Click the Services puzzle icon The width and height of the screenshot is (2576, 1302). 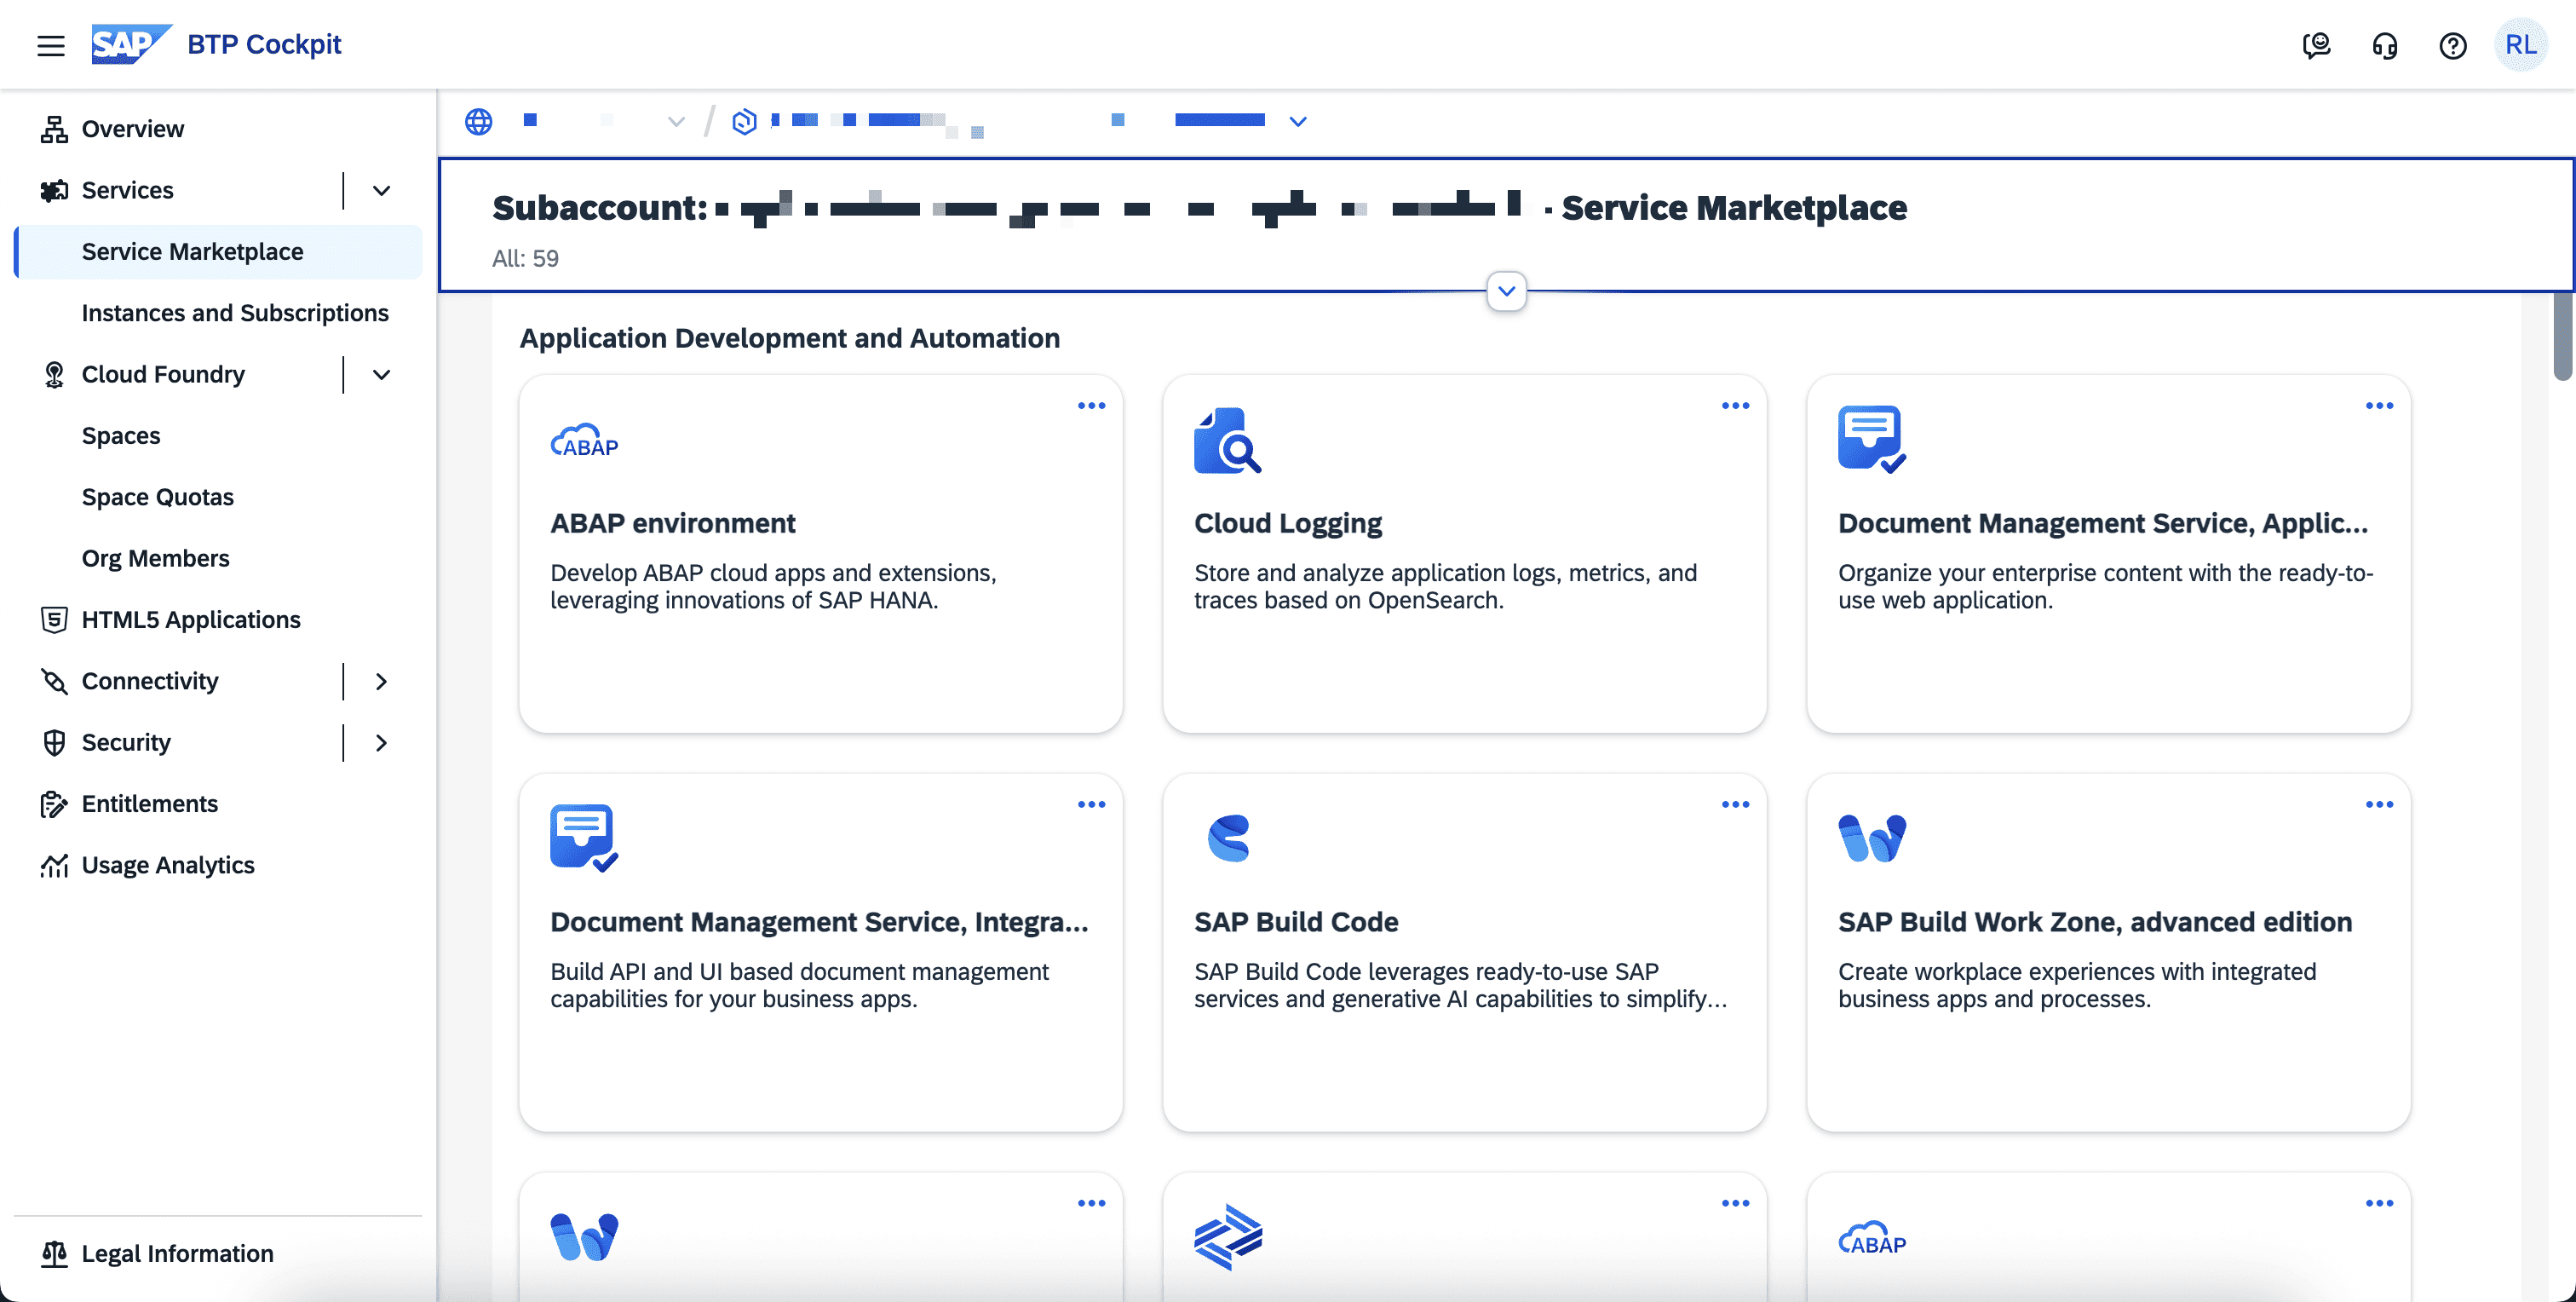54,190
